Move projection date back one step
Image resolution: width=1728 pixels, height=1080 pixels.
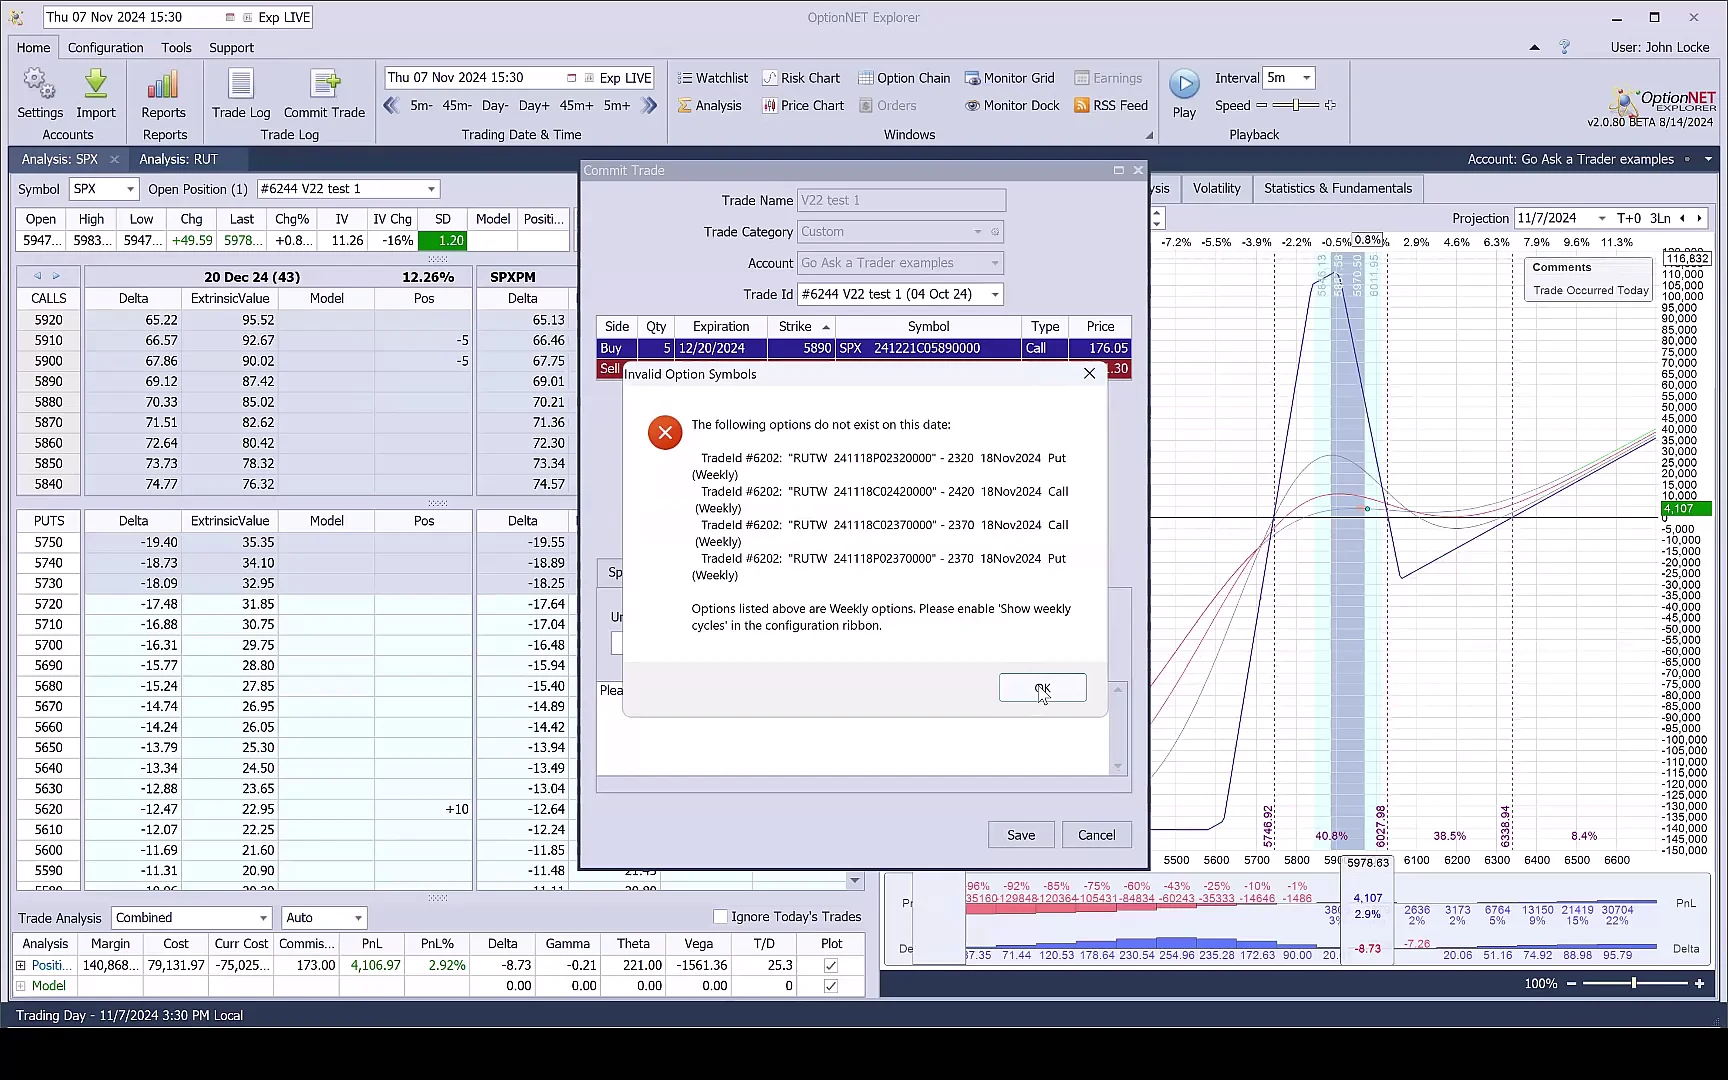[1683, 218]
